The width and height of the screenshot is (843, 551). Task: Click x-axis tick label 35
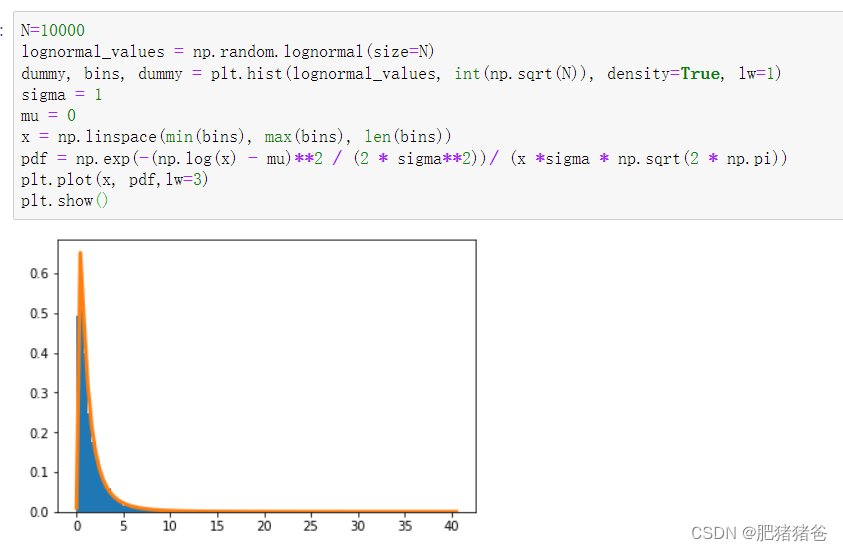click(405, 526)
